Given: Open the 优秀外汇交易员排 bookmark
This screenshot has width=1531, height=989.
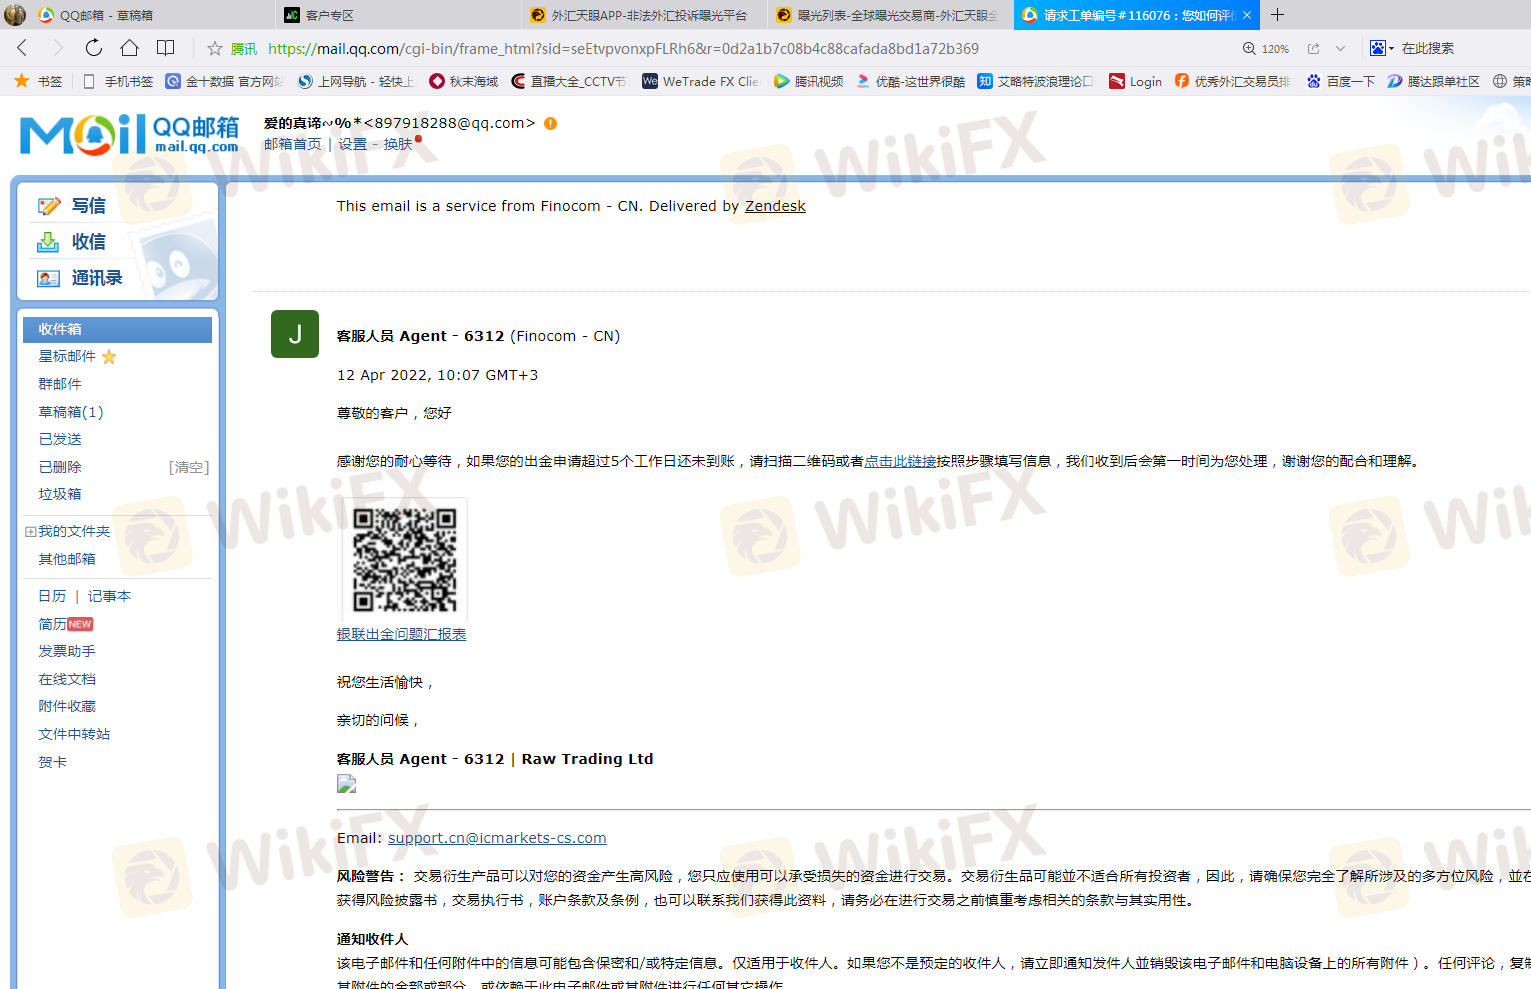Looking at the screenshot, I should [1232, 81].
